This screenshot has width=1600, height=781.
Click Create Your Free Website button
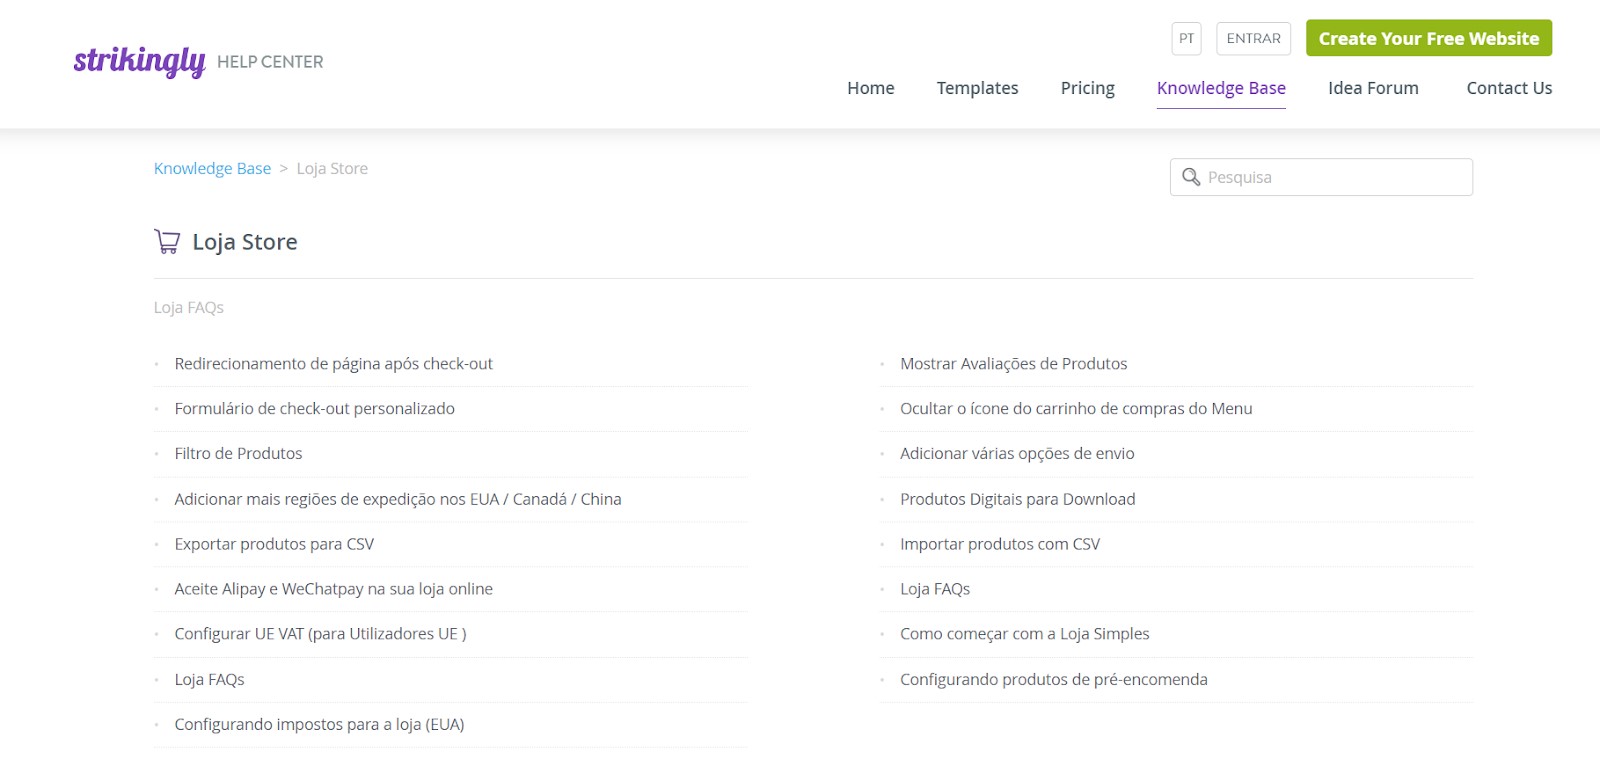1428,39
